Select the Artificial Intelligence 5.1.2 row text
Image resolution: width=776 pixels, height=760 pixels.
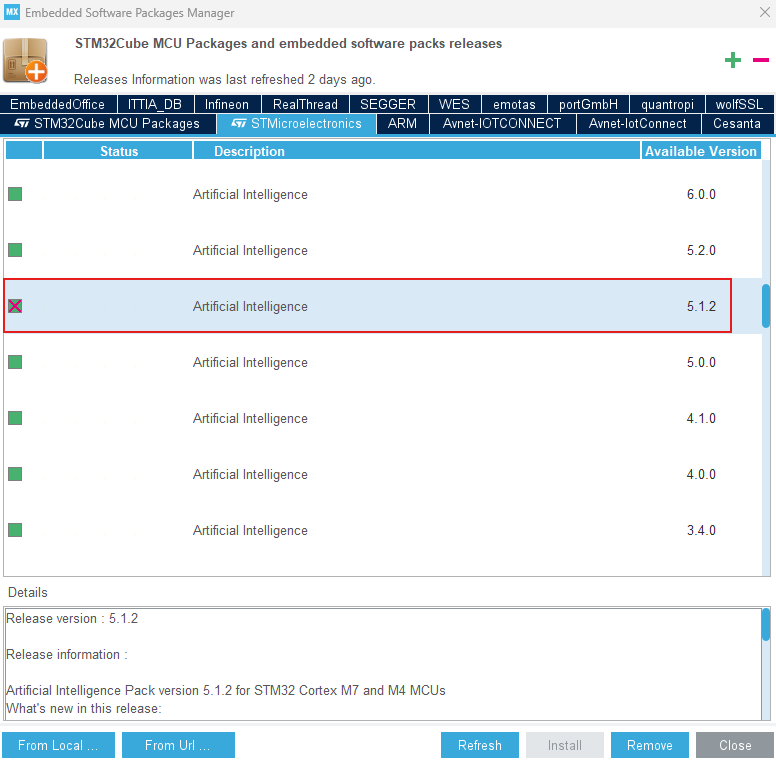tap(250, 306)
